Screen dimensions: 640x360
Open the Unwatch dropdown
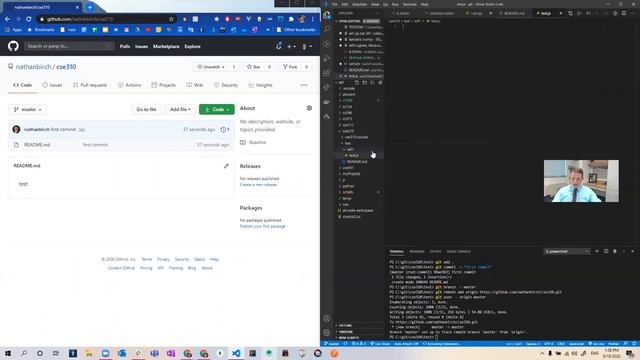211,67
